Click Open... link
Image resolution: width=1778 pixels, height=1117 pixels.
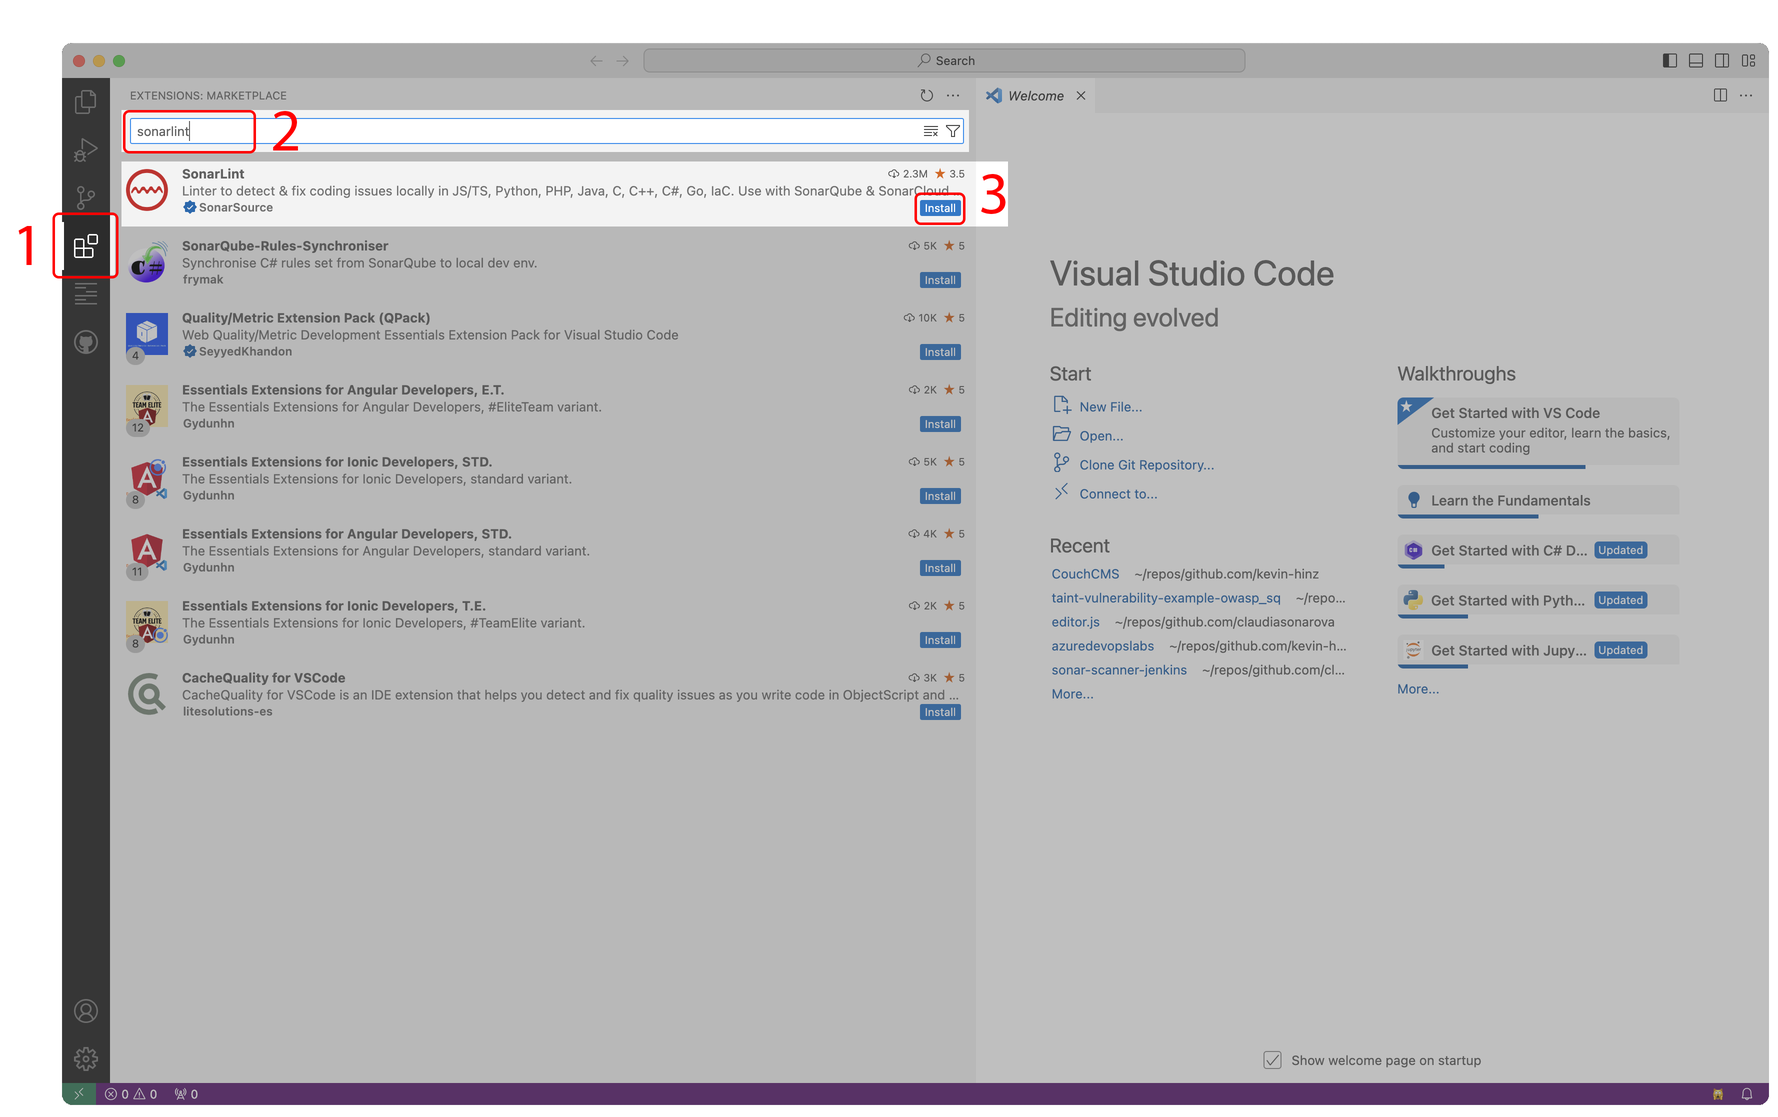[1101, 436]
